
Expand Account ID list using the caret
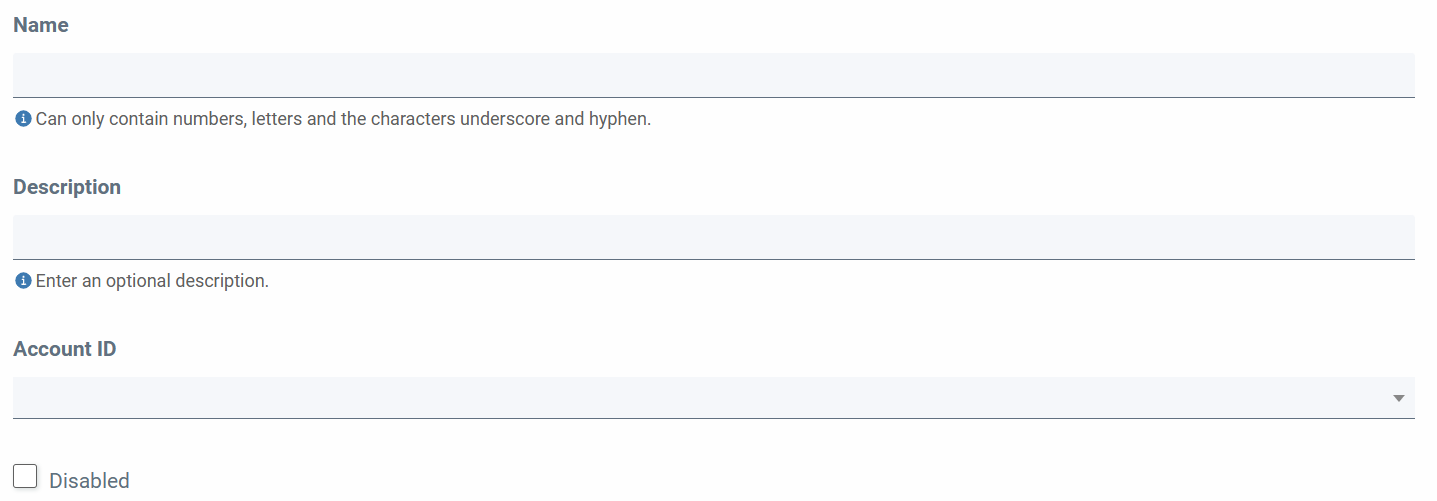click(1399, 398)
